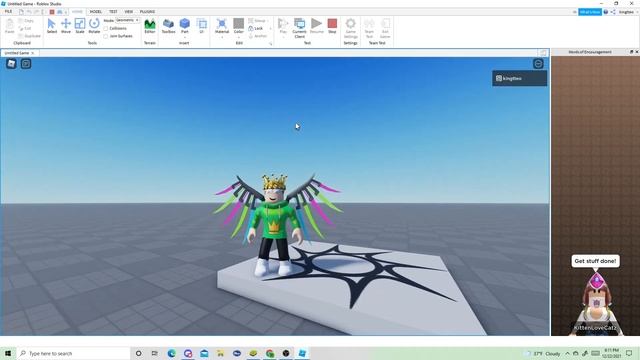Click the Team Test icon
This screenshot has width=640, height=360.
coord(369,23)
